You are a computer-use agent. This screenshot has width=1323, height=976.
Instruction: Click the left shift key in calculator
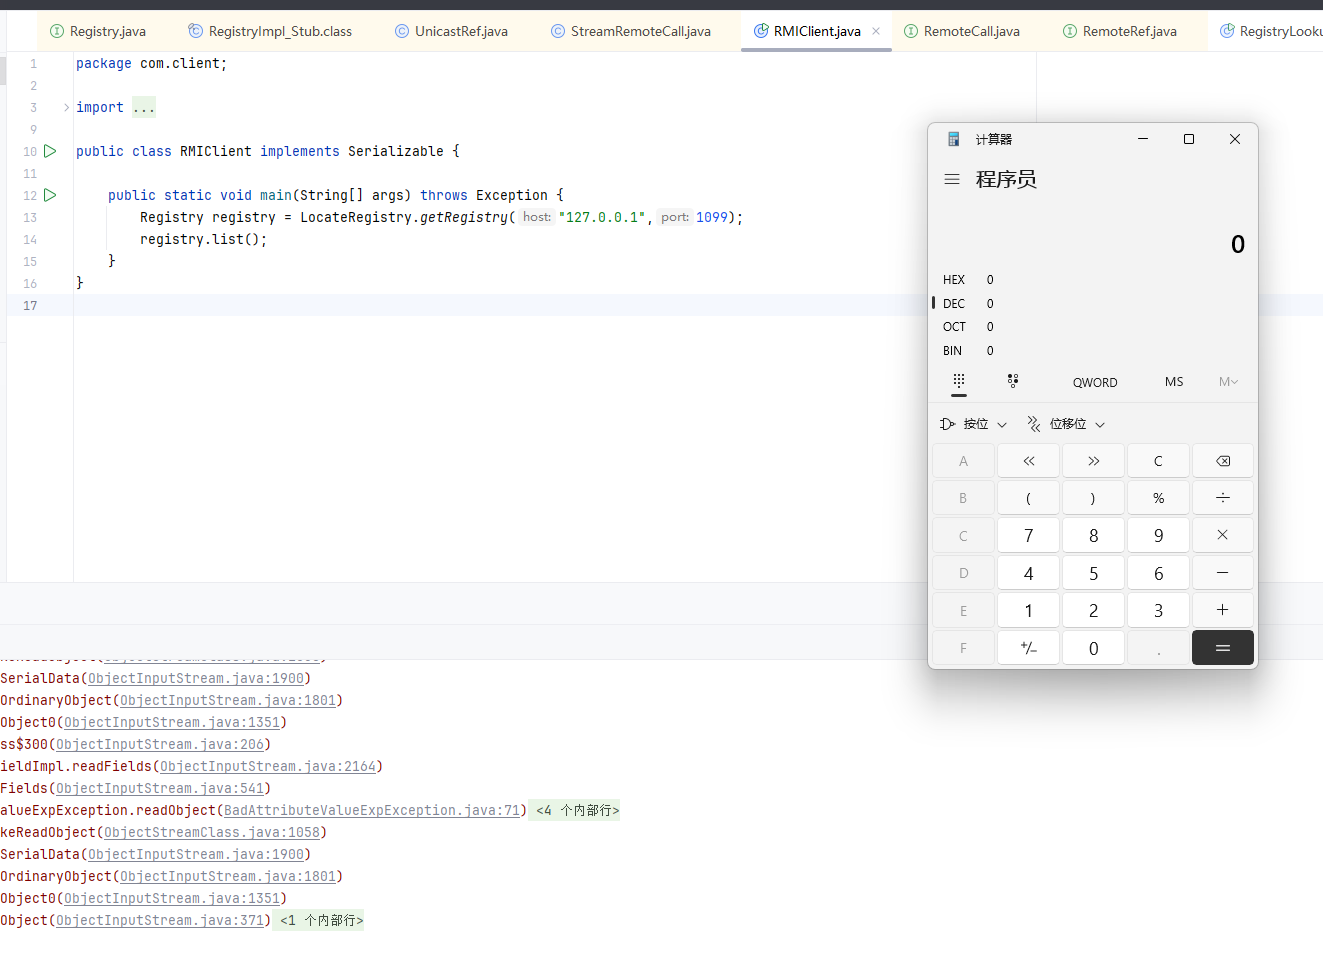coord(1028,461)
